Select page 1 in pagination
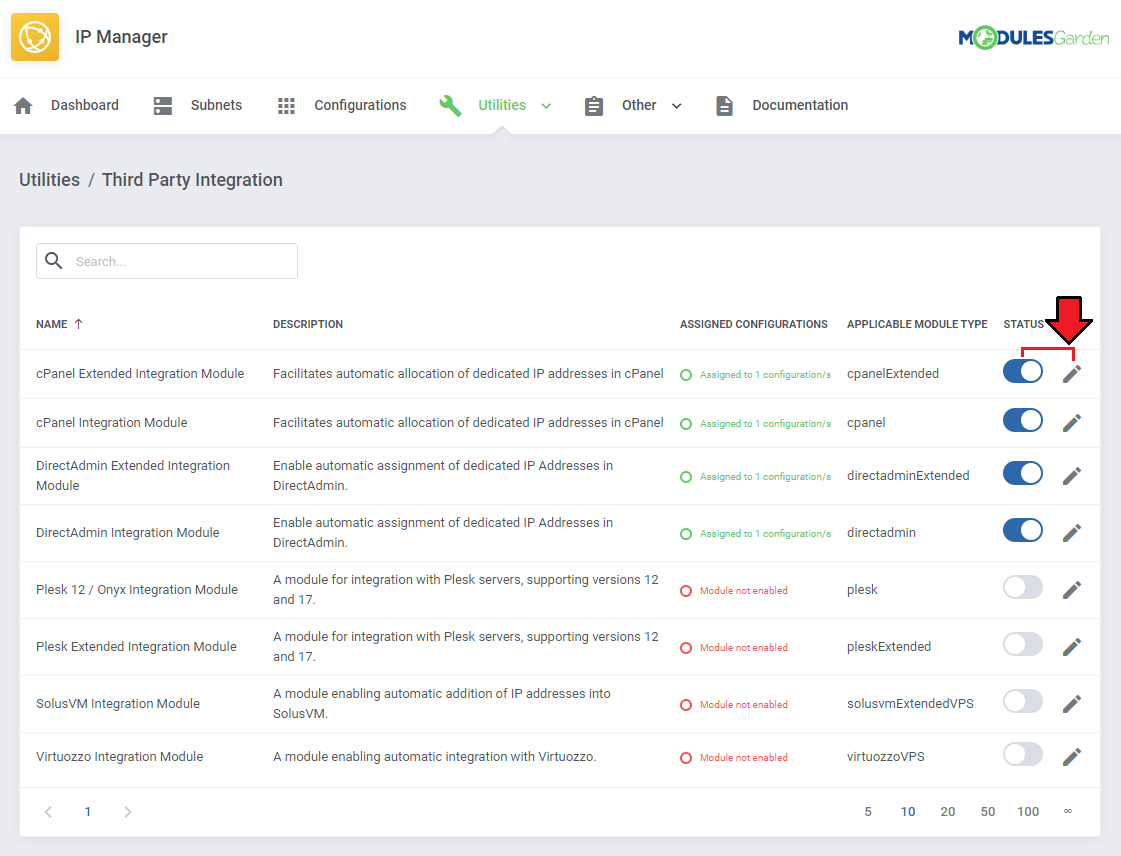This screenshot has width=1121, height=856. tap(88, 812)
